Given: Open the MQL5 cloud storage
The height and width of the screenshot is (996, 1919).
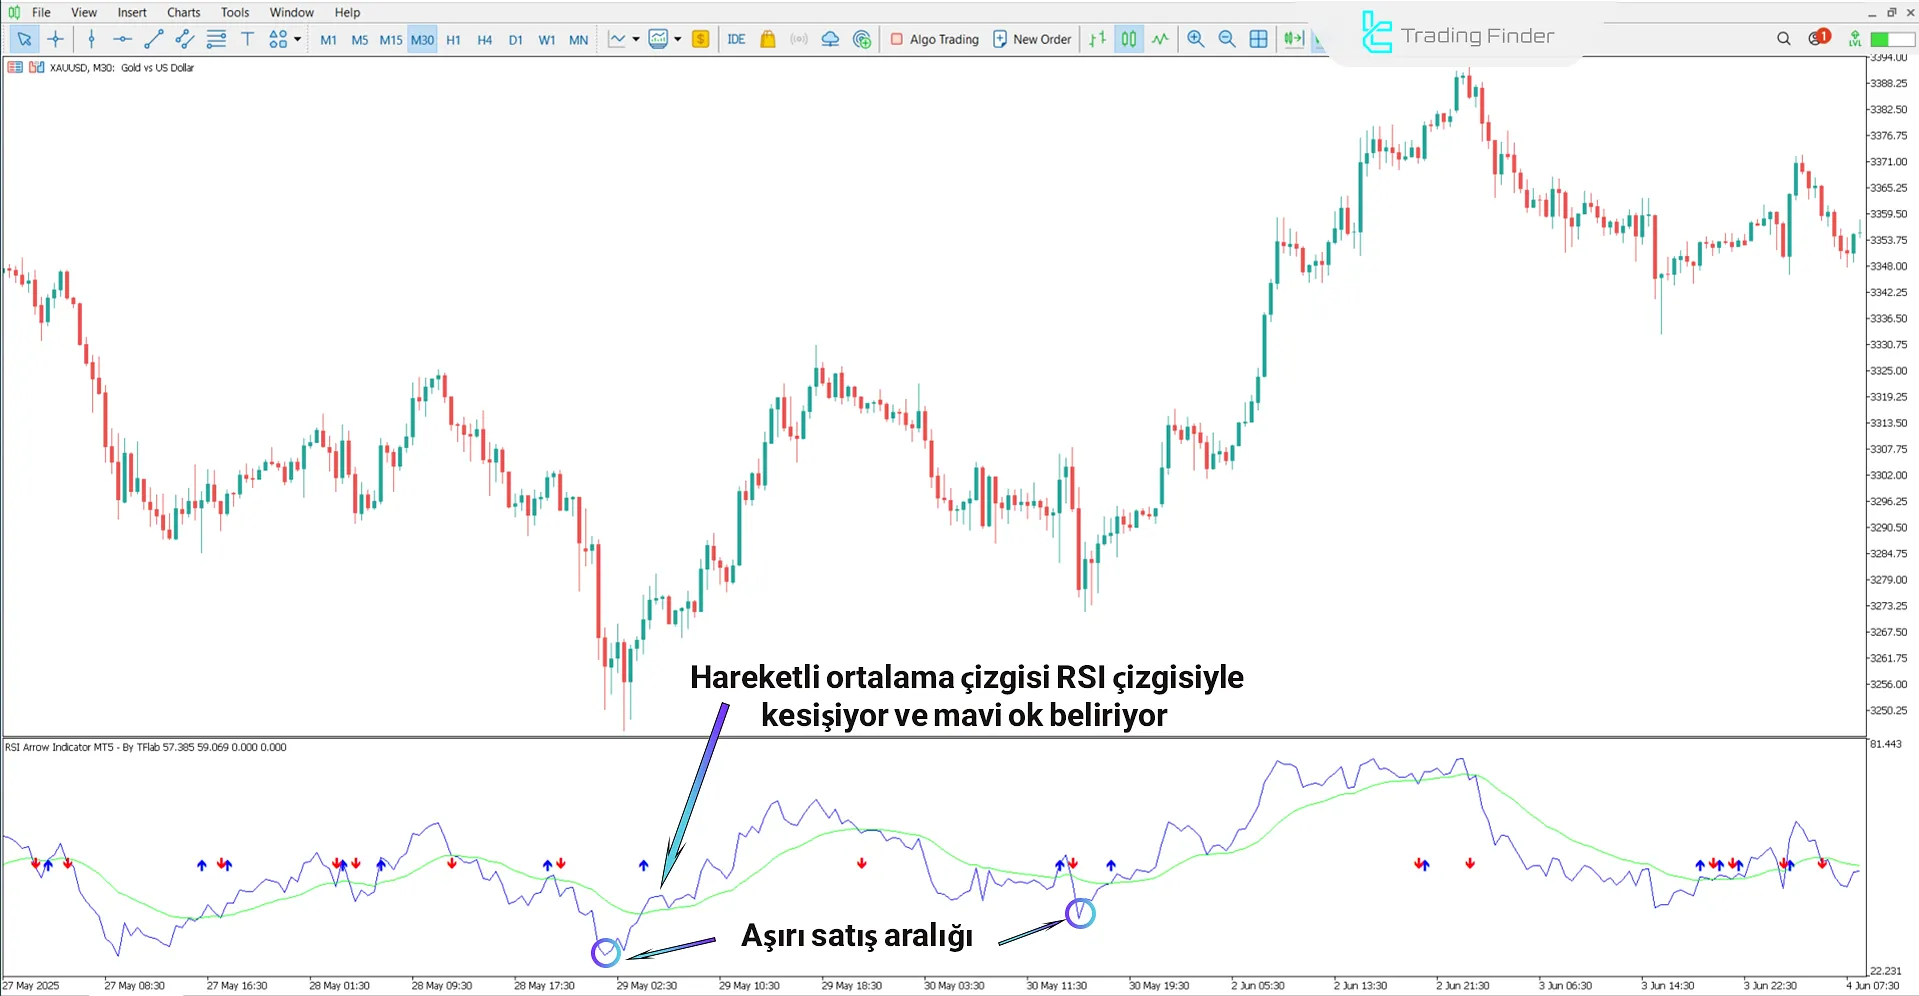Looking at the screenshot, I should (830, 39).
